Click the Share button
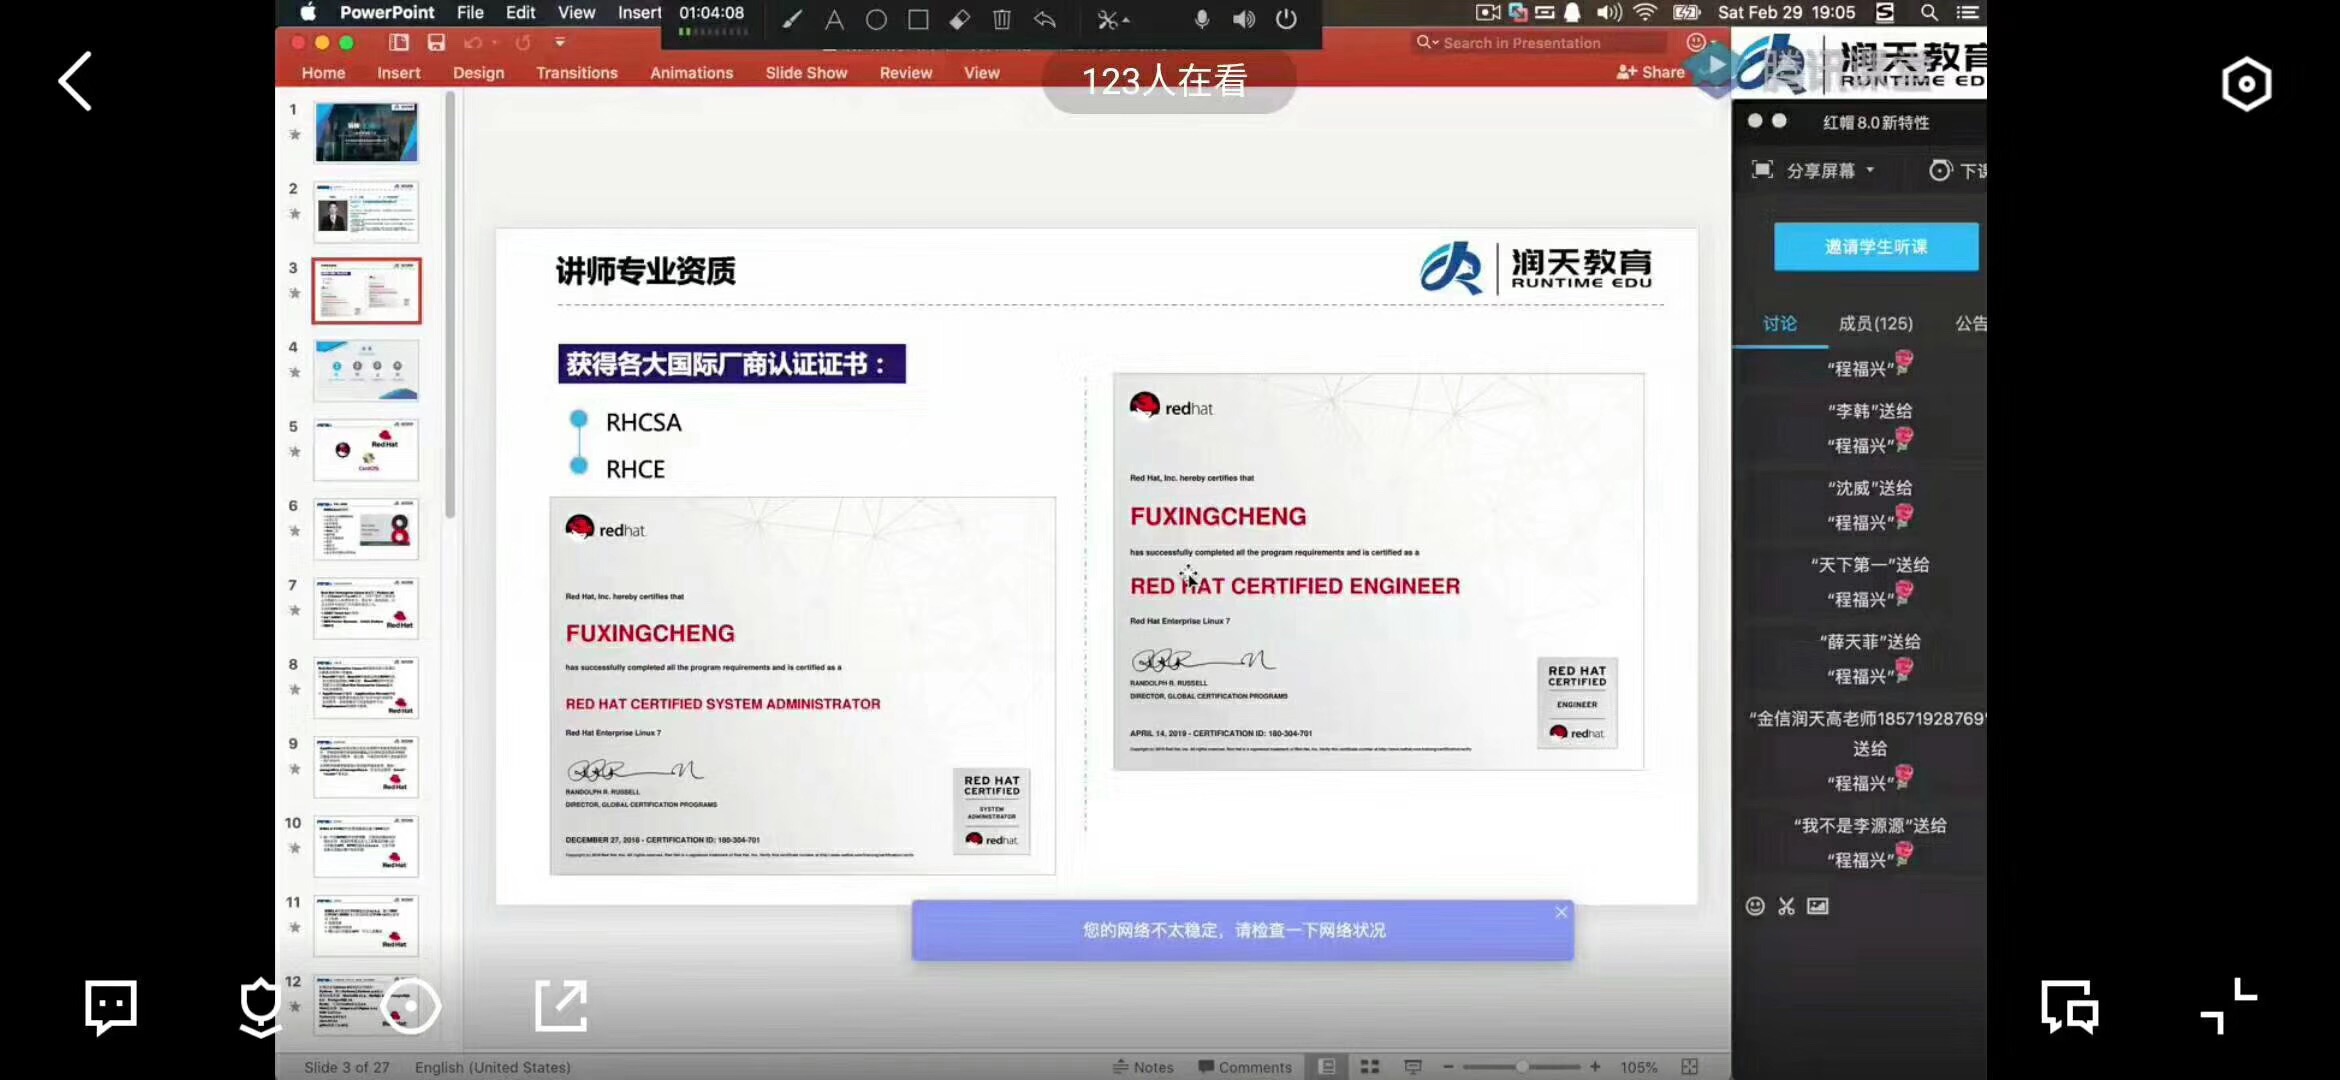The image size is (2340, 1080). point(1650,72)
